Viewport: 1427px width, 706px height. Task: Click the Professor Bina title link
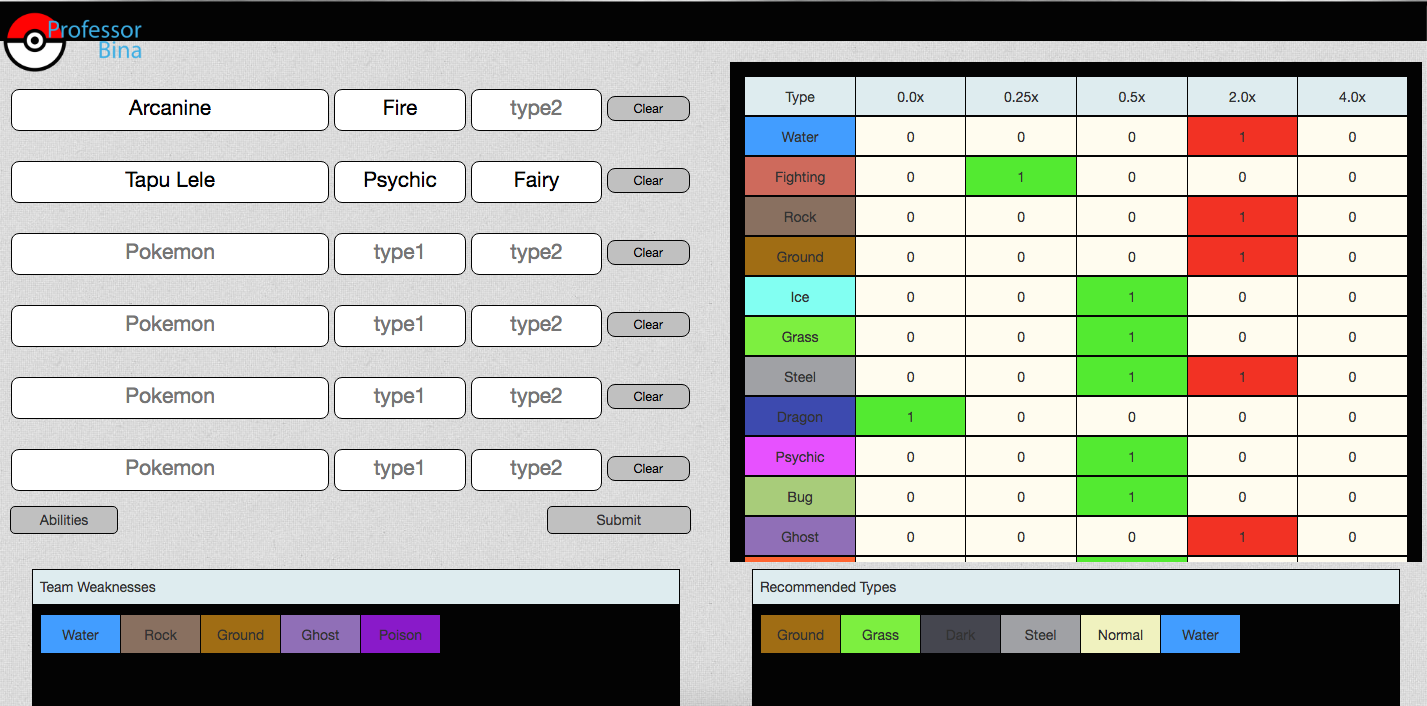tap(97, 40)
